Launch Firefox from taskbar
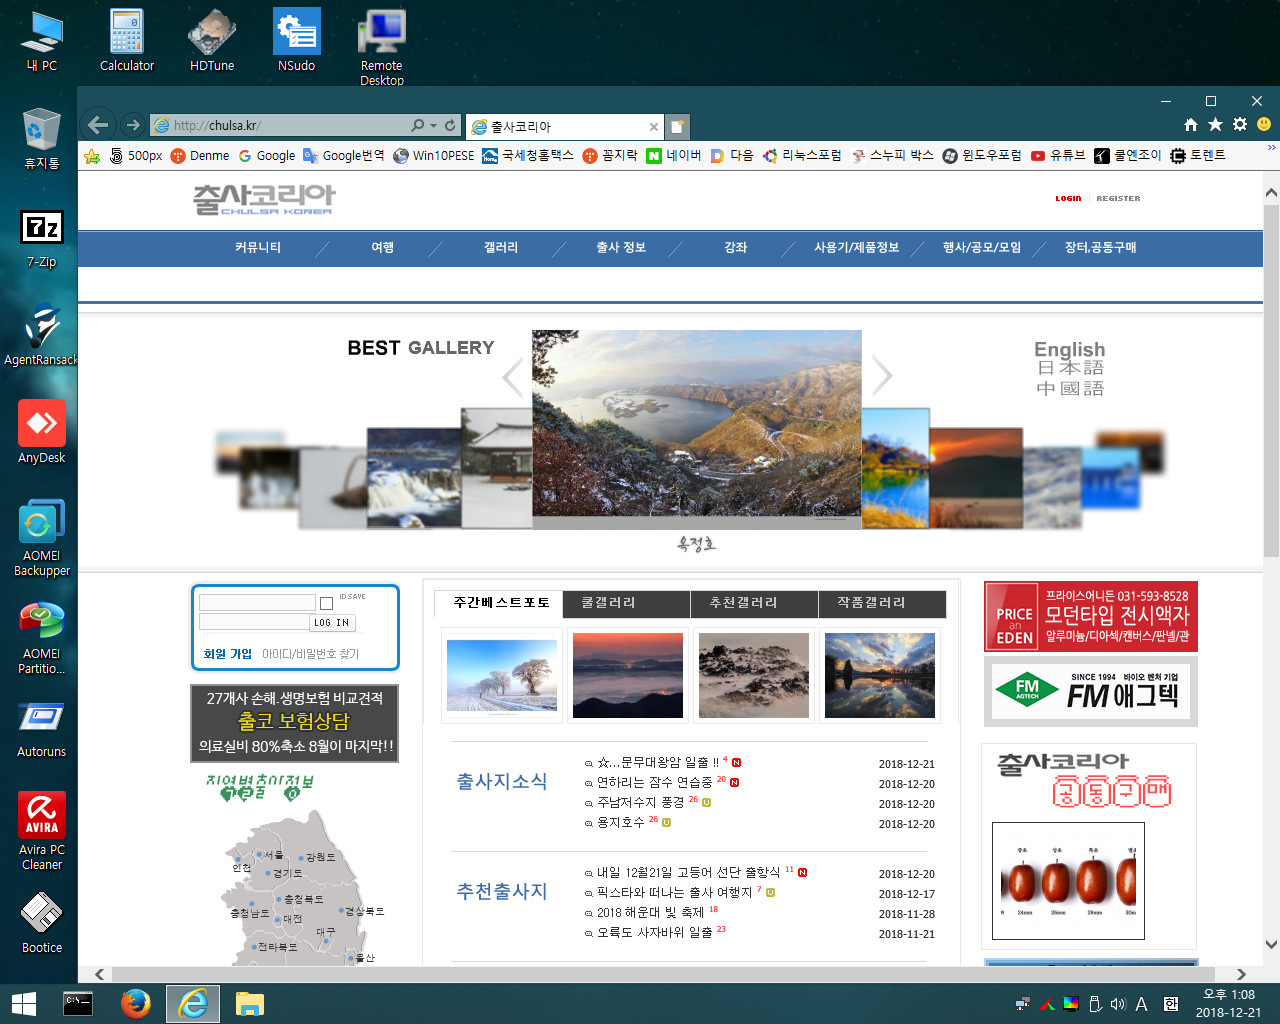 135,1003
